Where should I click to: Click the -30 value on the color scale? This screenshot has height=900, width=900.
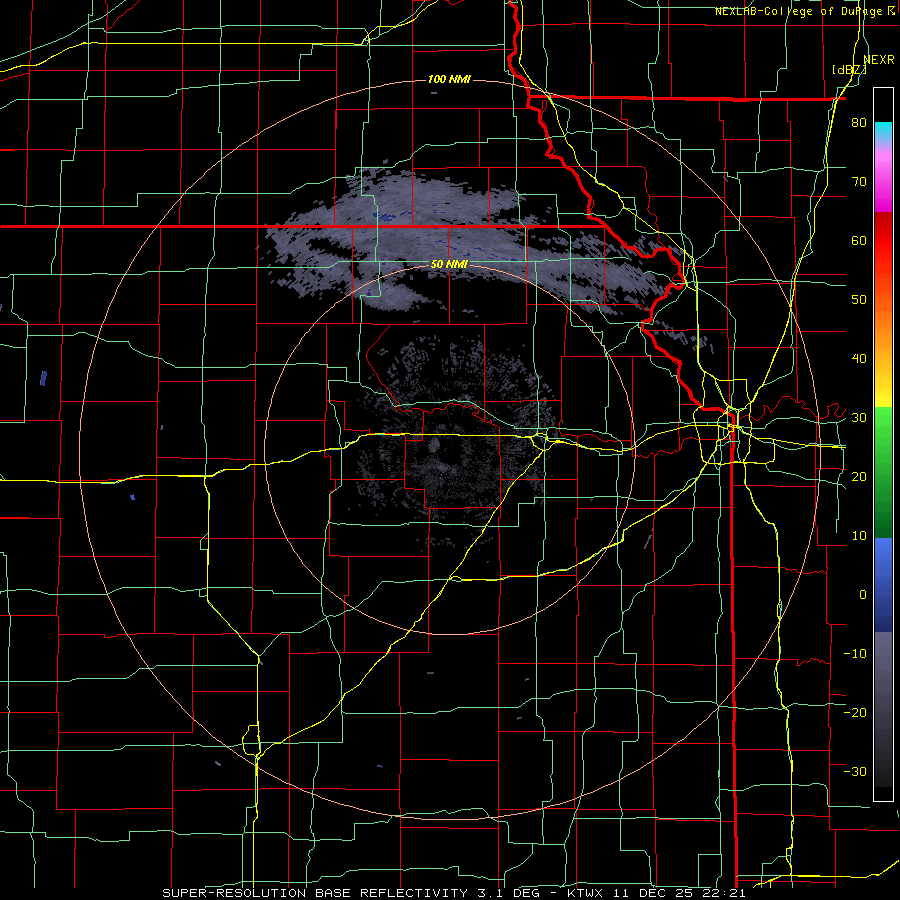tap(855, 771)
